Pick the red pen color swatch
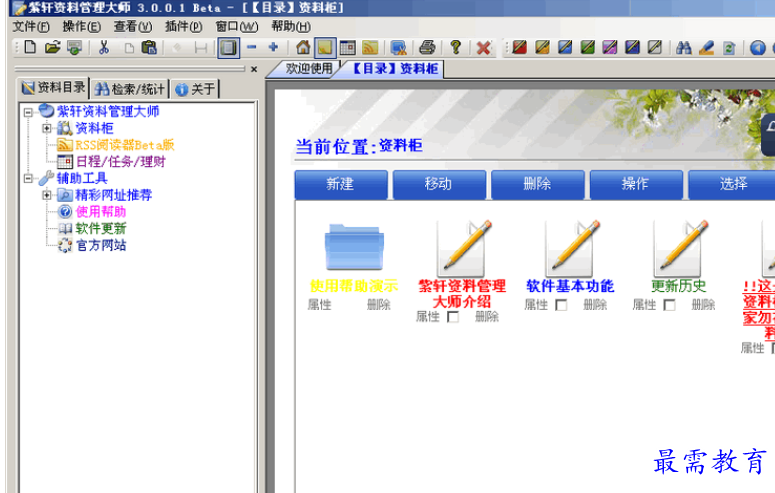Viewport: 775px width, 493px height. (x=519, y=47)
